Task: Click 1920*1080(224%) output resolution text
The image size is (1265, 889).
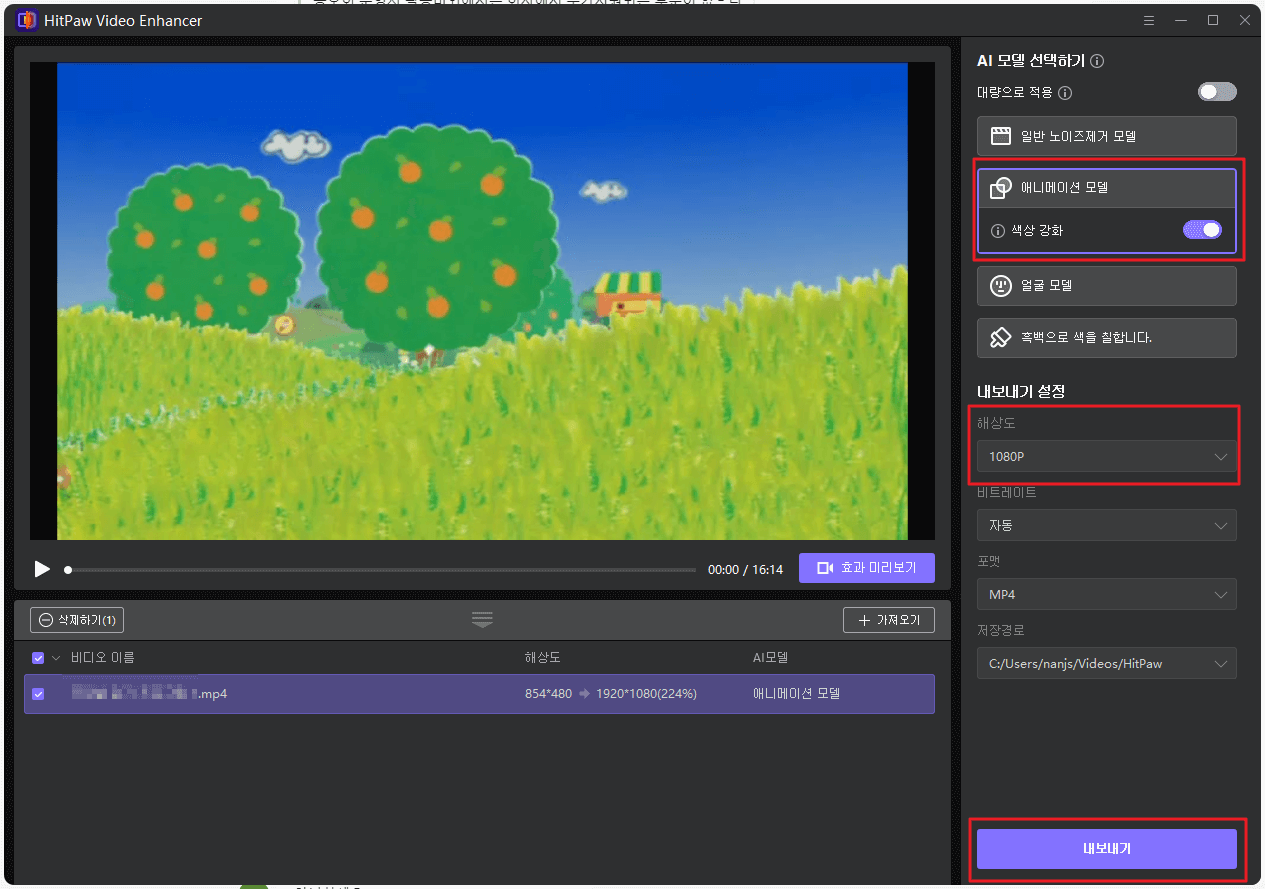Action: [646, 693]
